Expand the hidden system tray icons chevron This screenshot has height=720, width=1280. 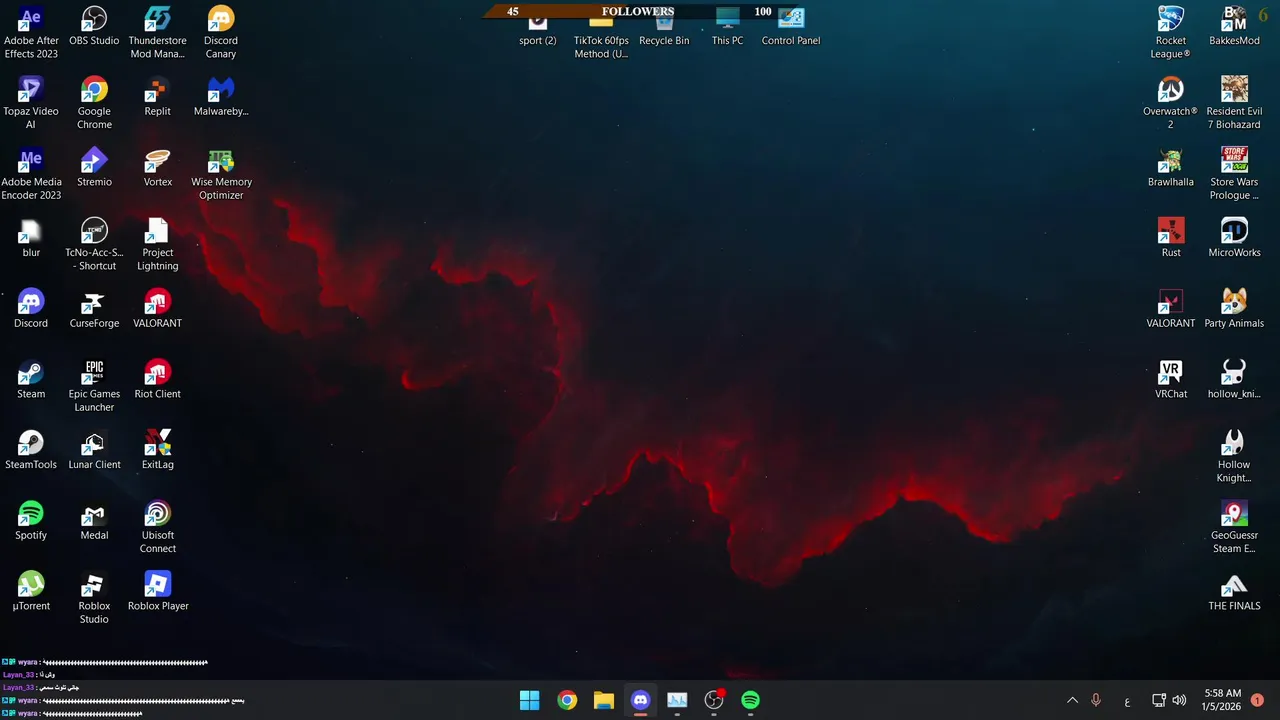[1072, 700]
